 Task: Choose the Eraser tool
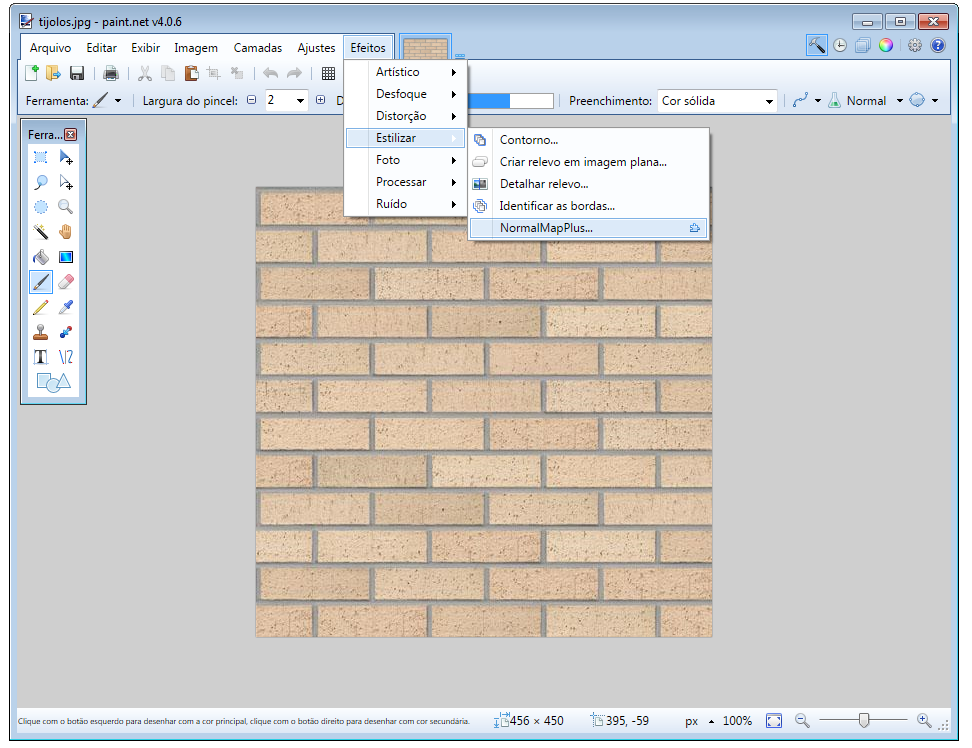pos(66,282)
